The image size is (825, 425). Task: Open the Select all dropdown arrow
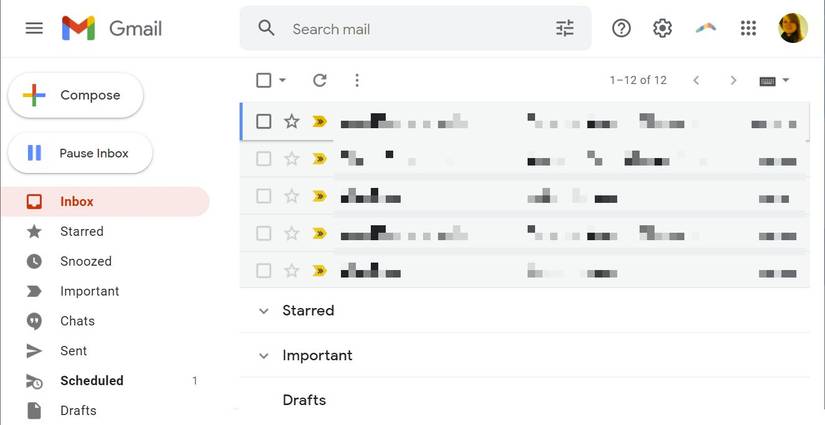[283, 80]
